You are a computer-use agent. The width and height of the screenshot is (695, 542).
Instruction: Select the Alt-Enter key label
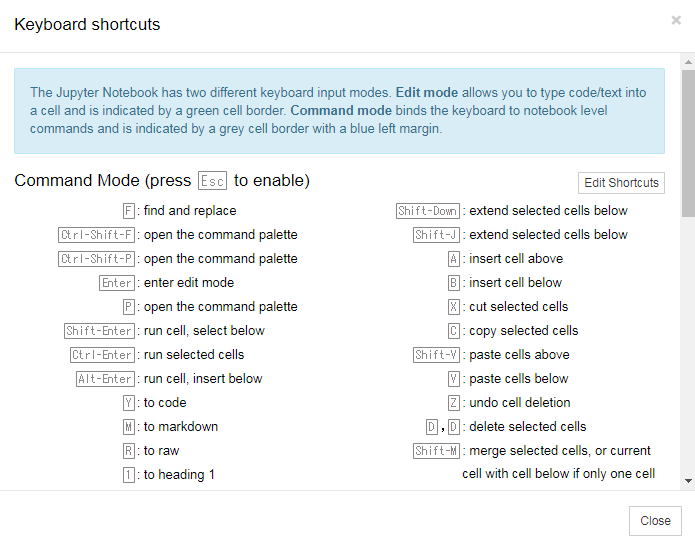105,379
